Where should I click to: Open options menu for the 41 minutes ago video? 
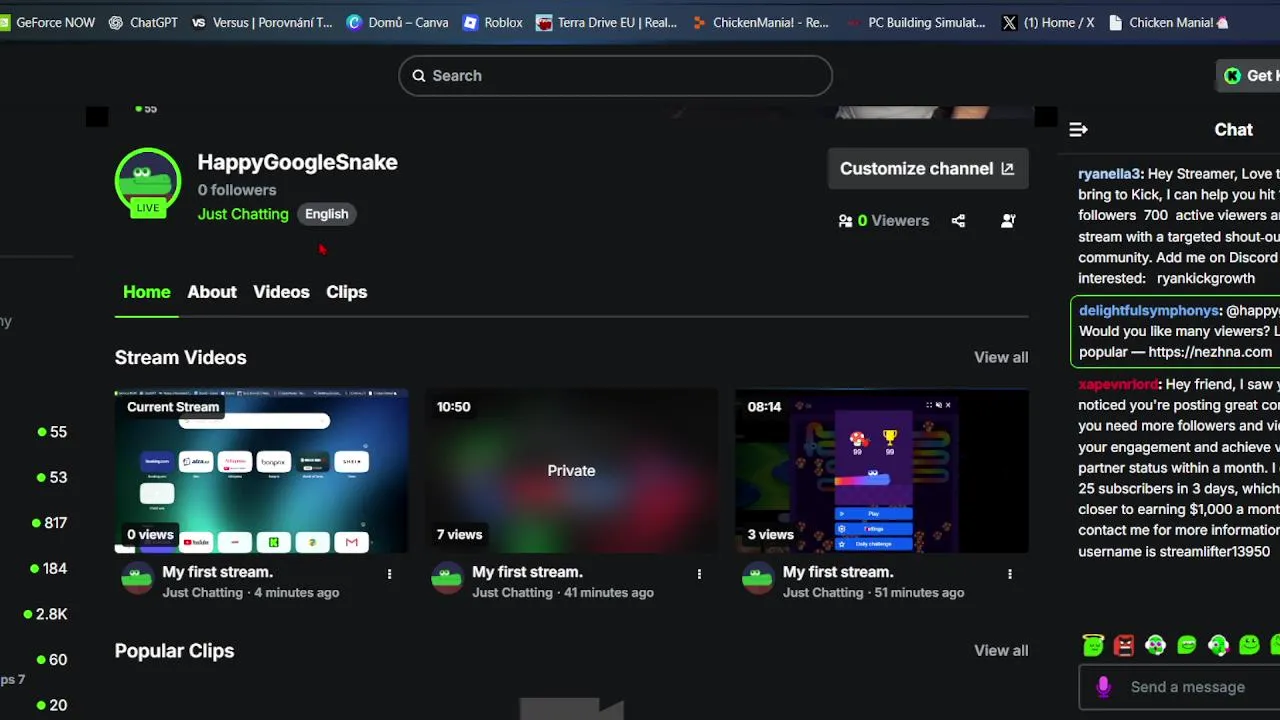coord(699,574)
